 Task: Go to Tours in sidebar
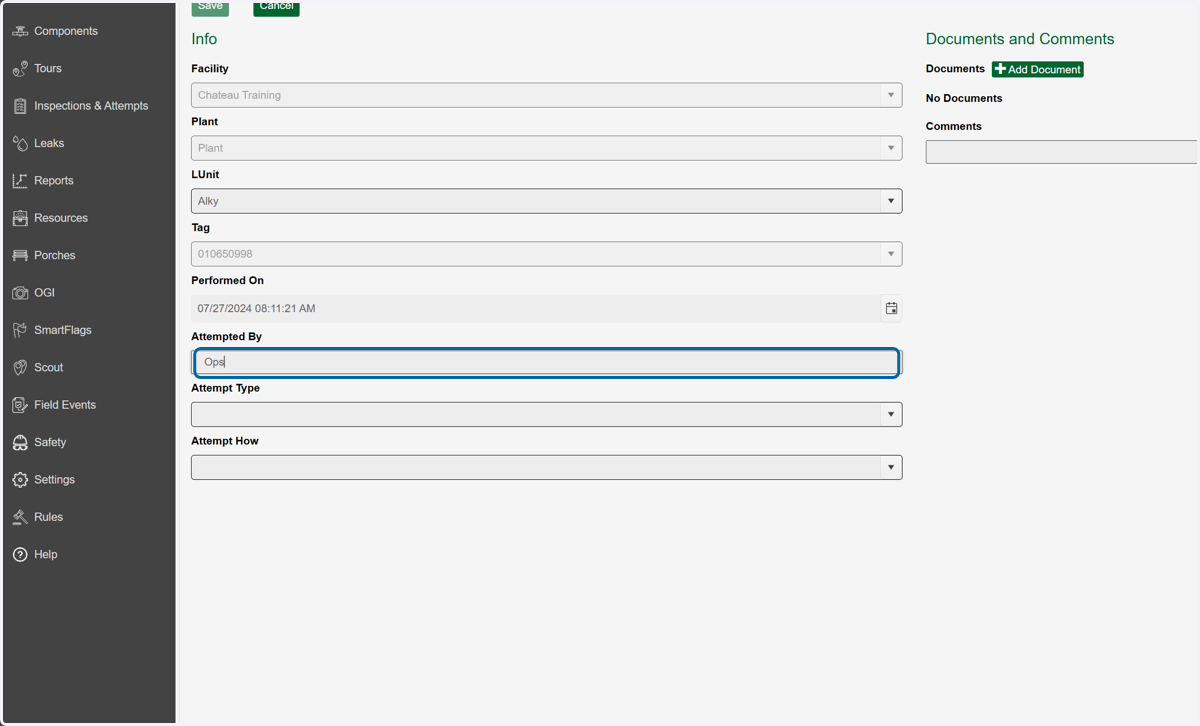(x=48, y=69)
